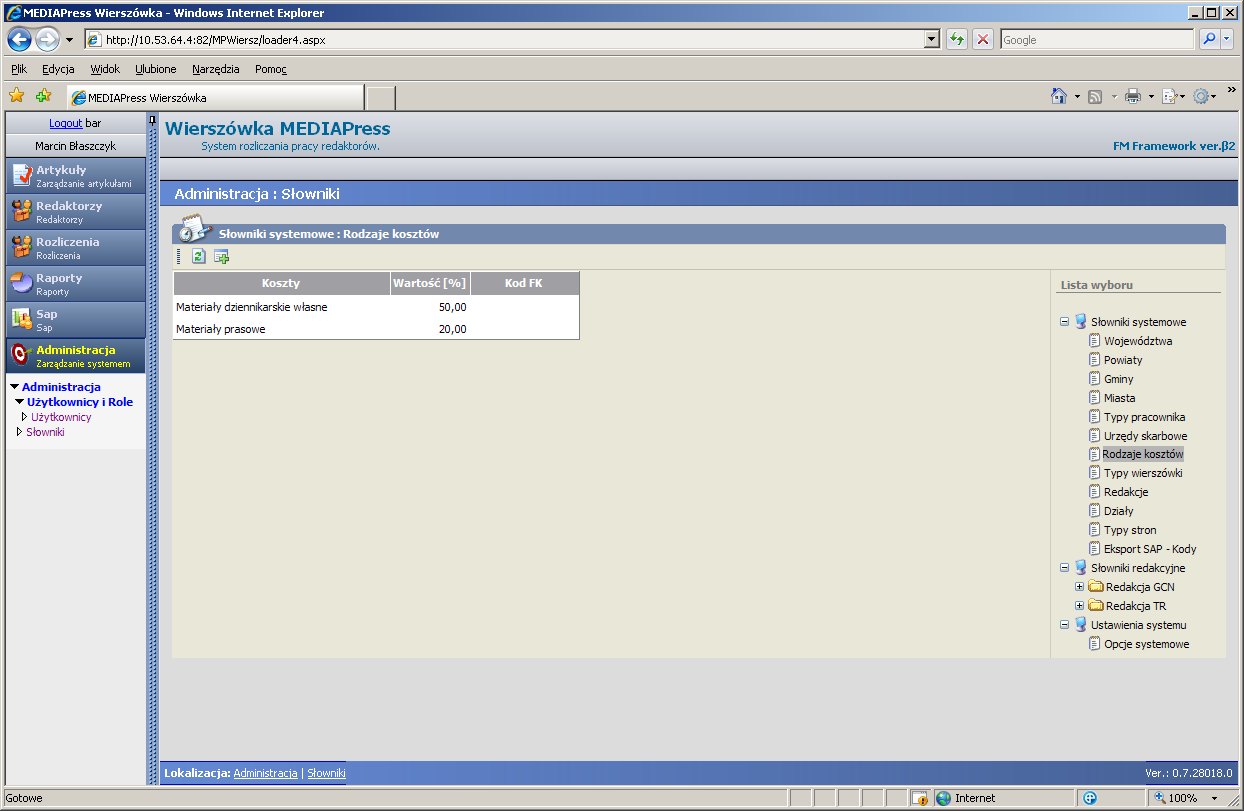Click the Administracja breadcrumb link
This screenshot has height=811, width=1244.
265,773
